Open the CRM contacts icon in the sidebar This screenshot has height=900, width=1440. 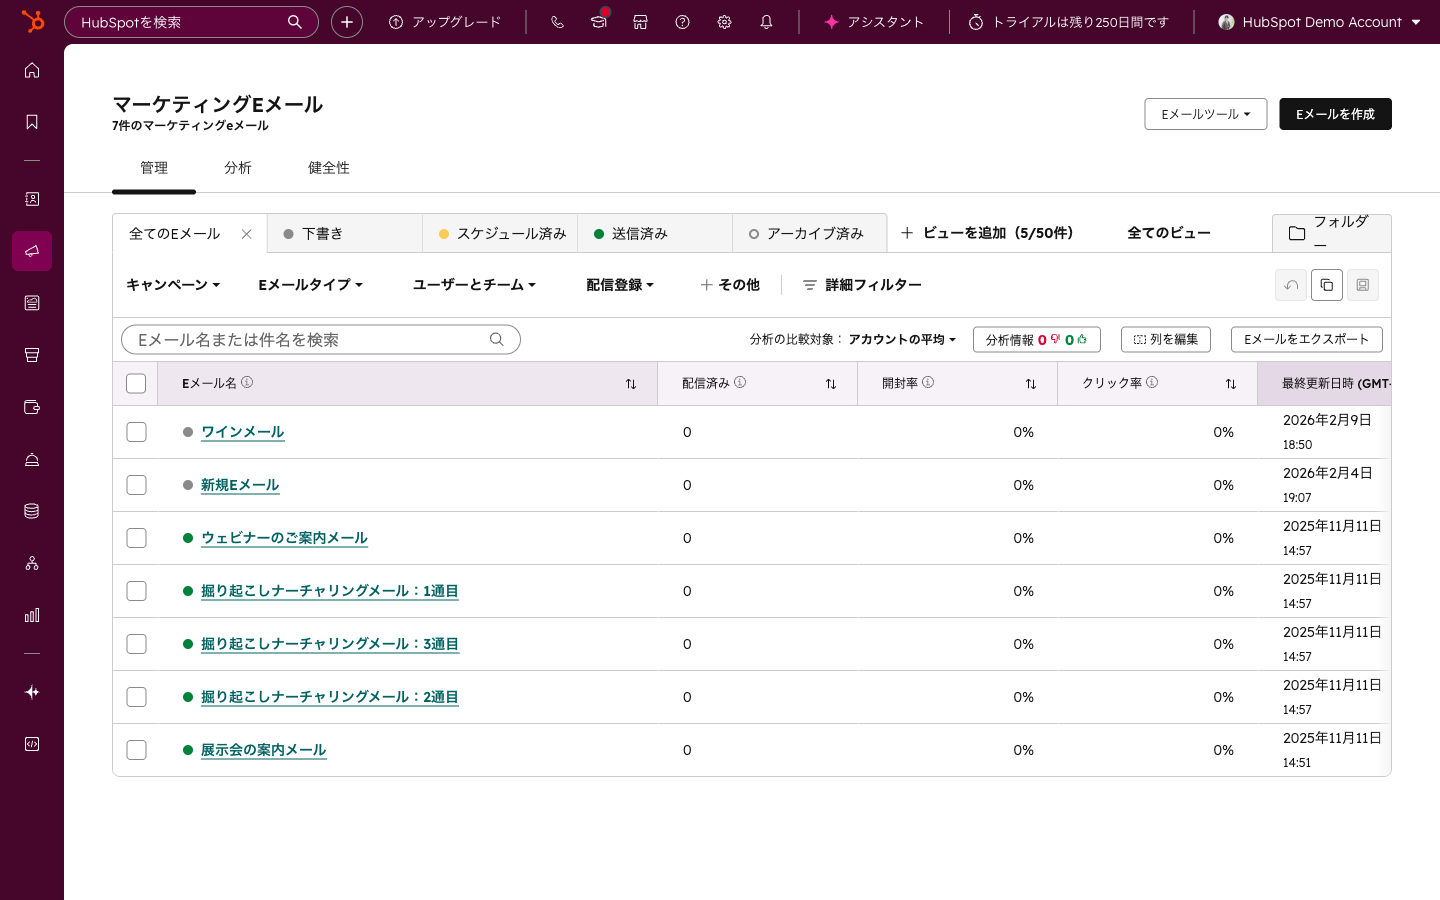pos(31,199)
